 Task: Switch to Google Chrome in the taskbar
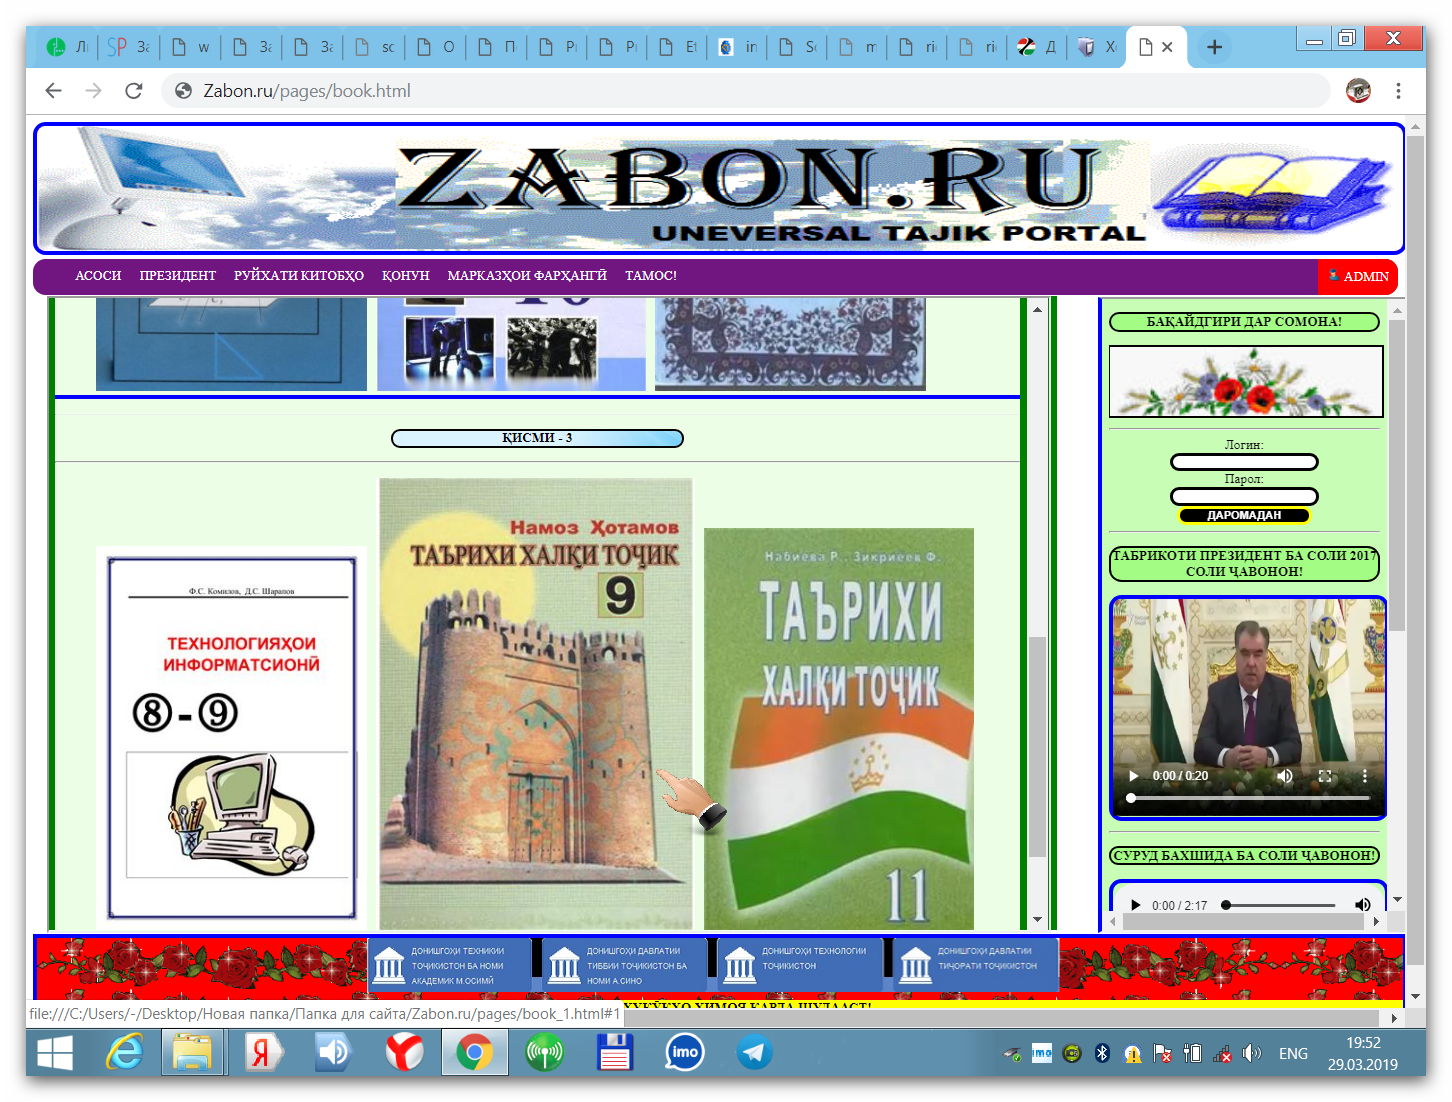point(474,1053)
